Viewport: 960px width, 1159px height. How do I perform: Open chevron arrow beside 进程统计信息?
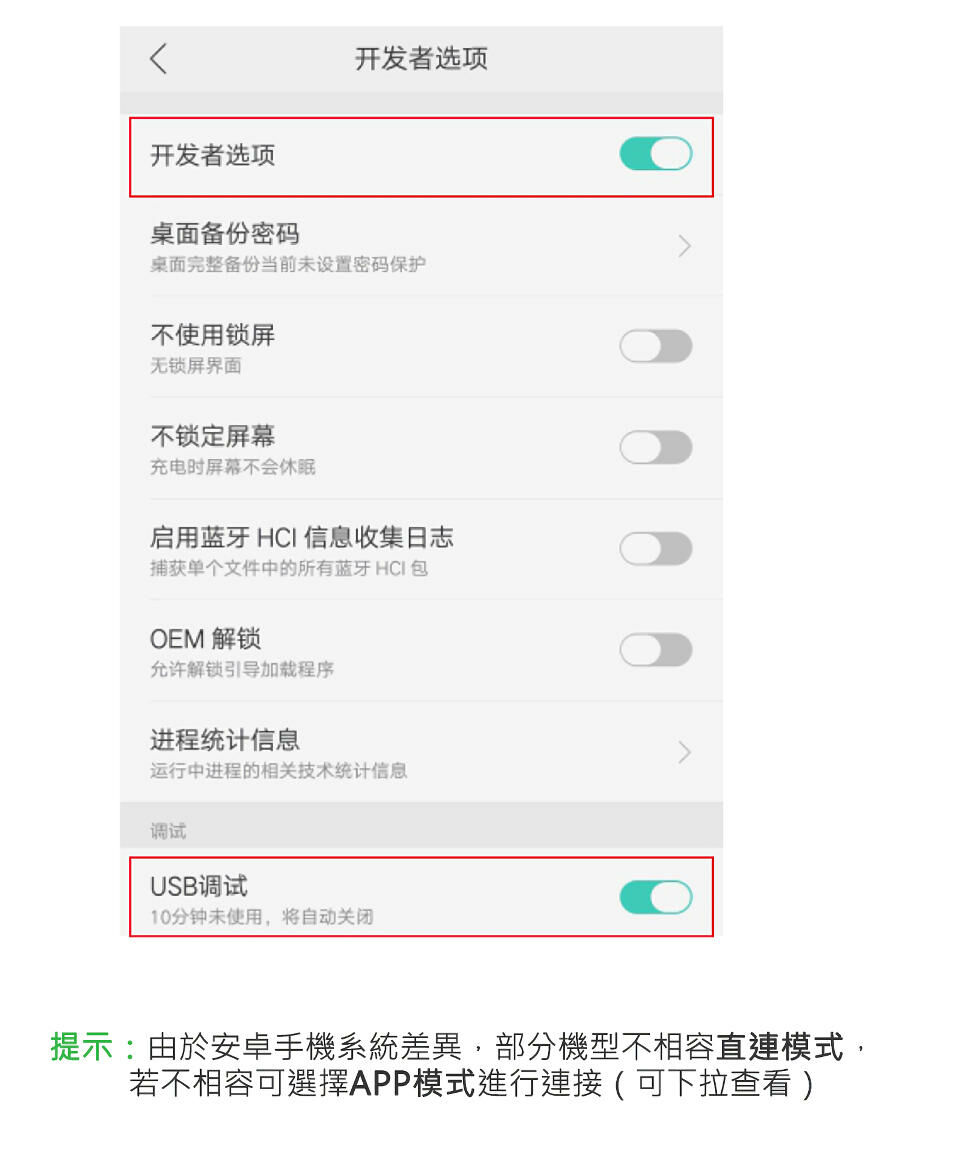tap(684, 752)
